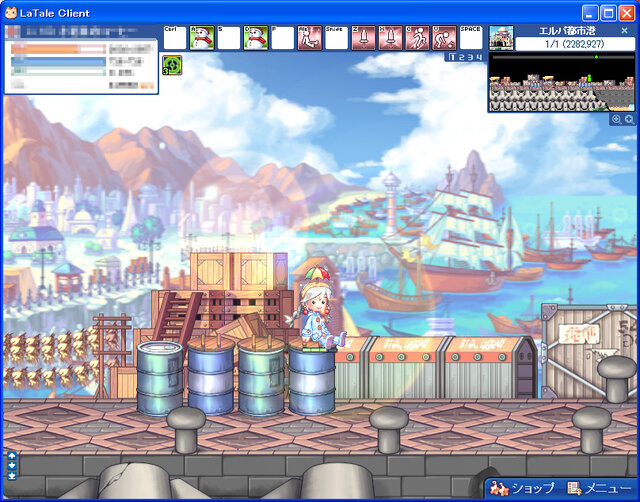Minimize the LaTale Client window
Viewport: 640px width, 502px height.
tap(589, 13)
